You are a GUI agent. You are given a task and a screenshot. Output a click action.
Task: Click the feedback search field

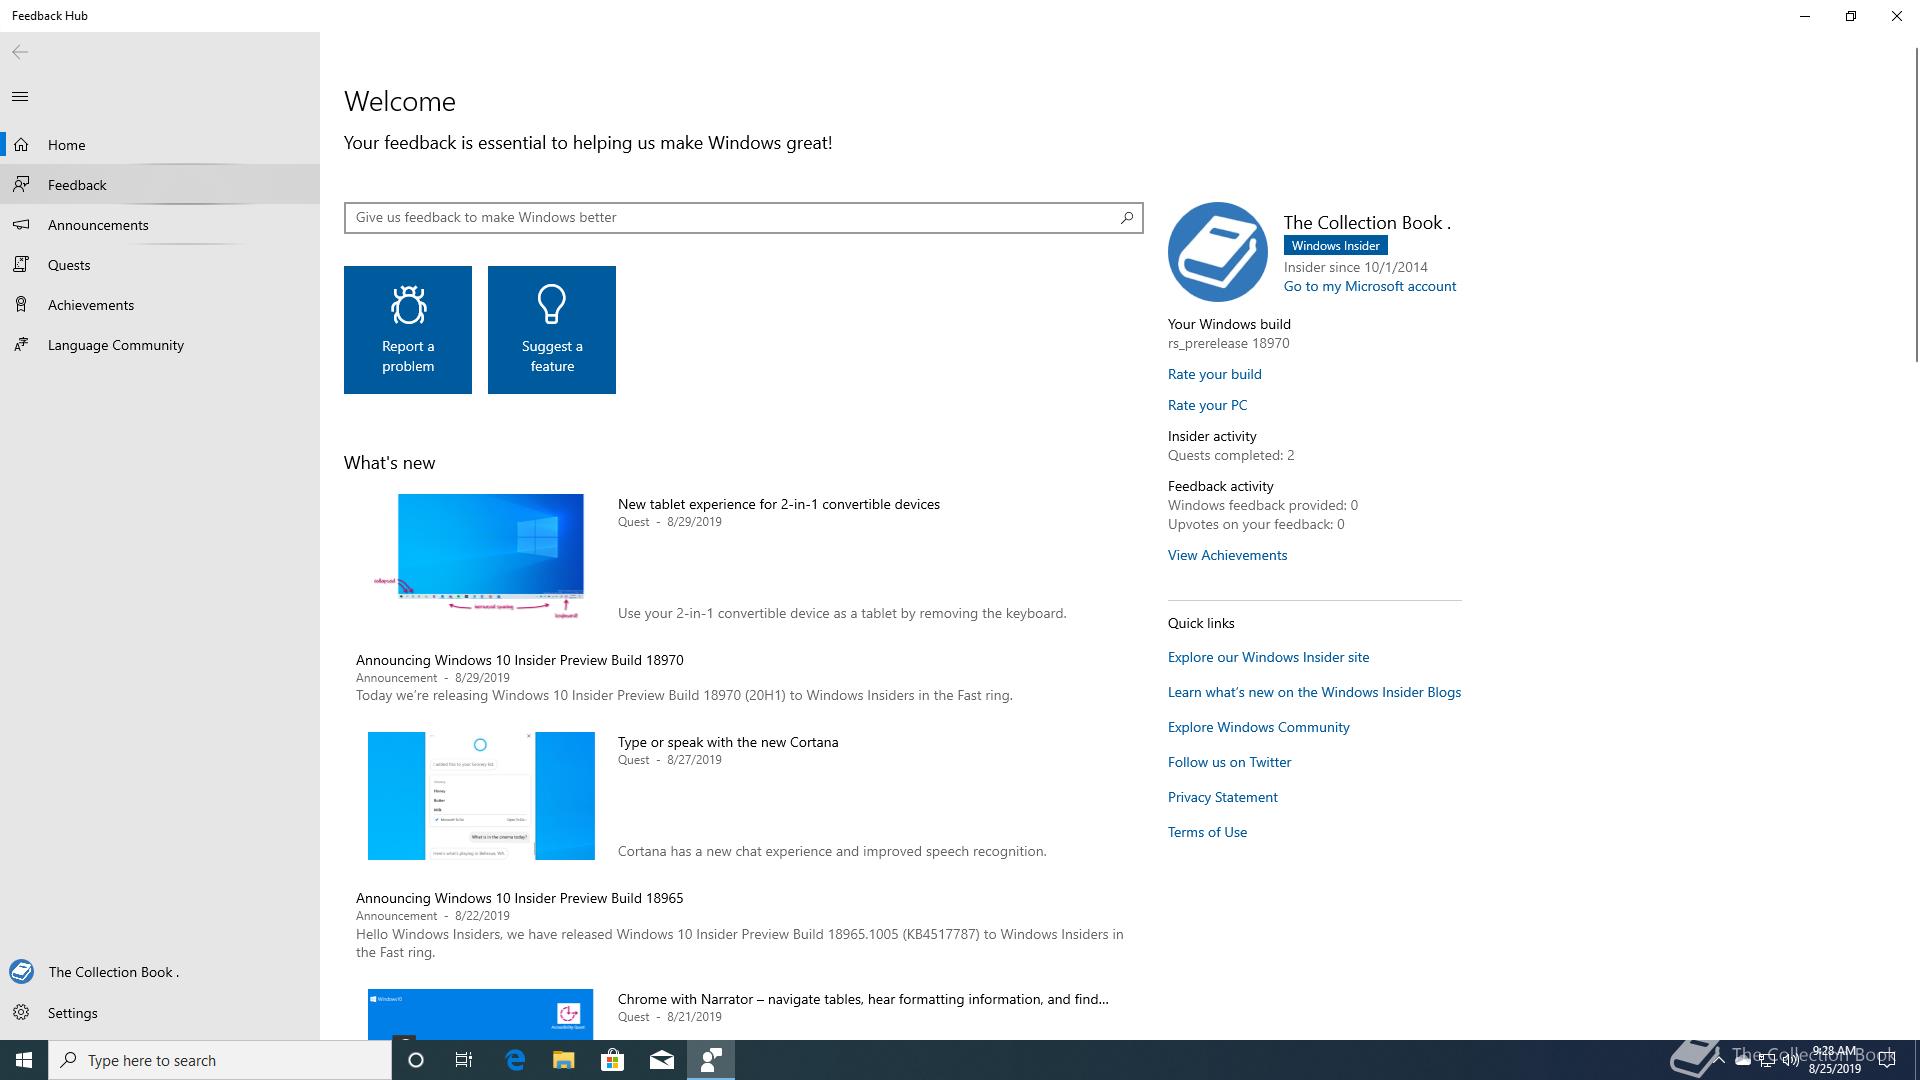pyautogui.click(x=743, y=218)
